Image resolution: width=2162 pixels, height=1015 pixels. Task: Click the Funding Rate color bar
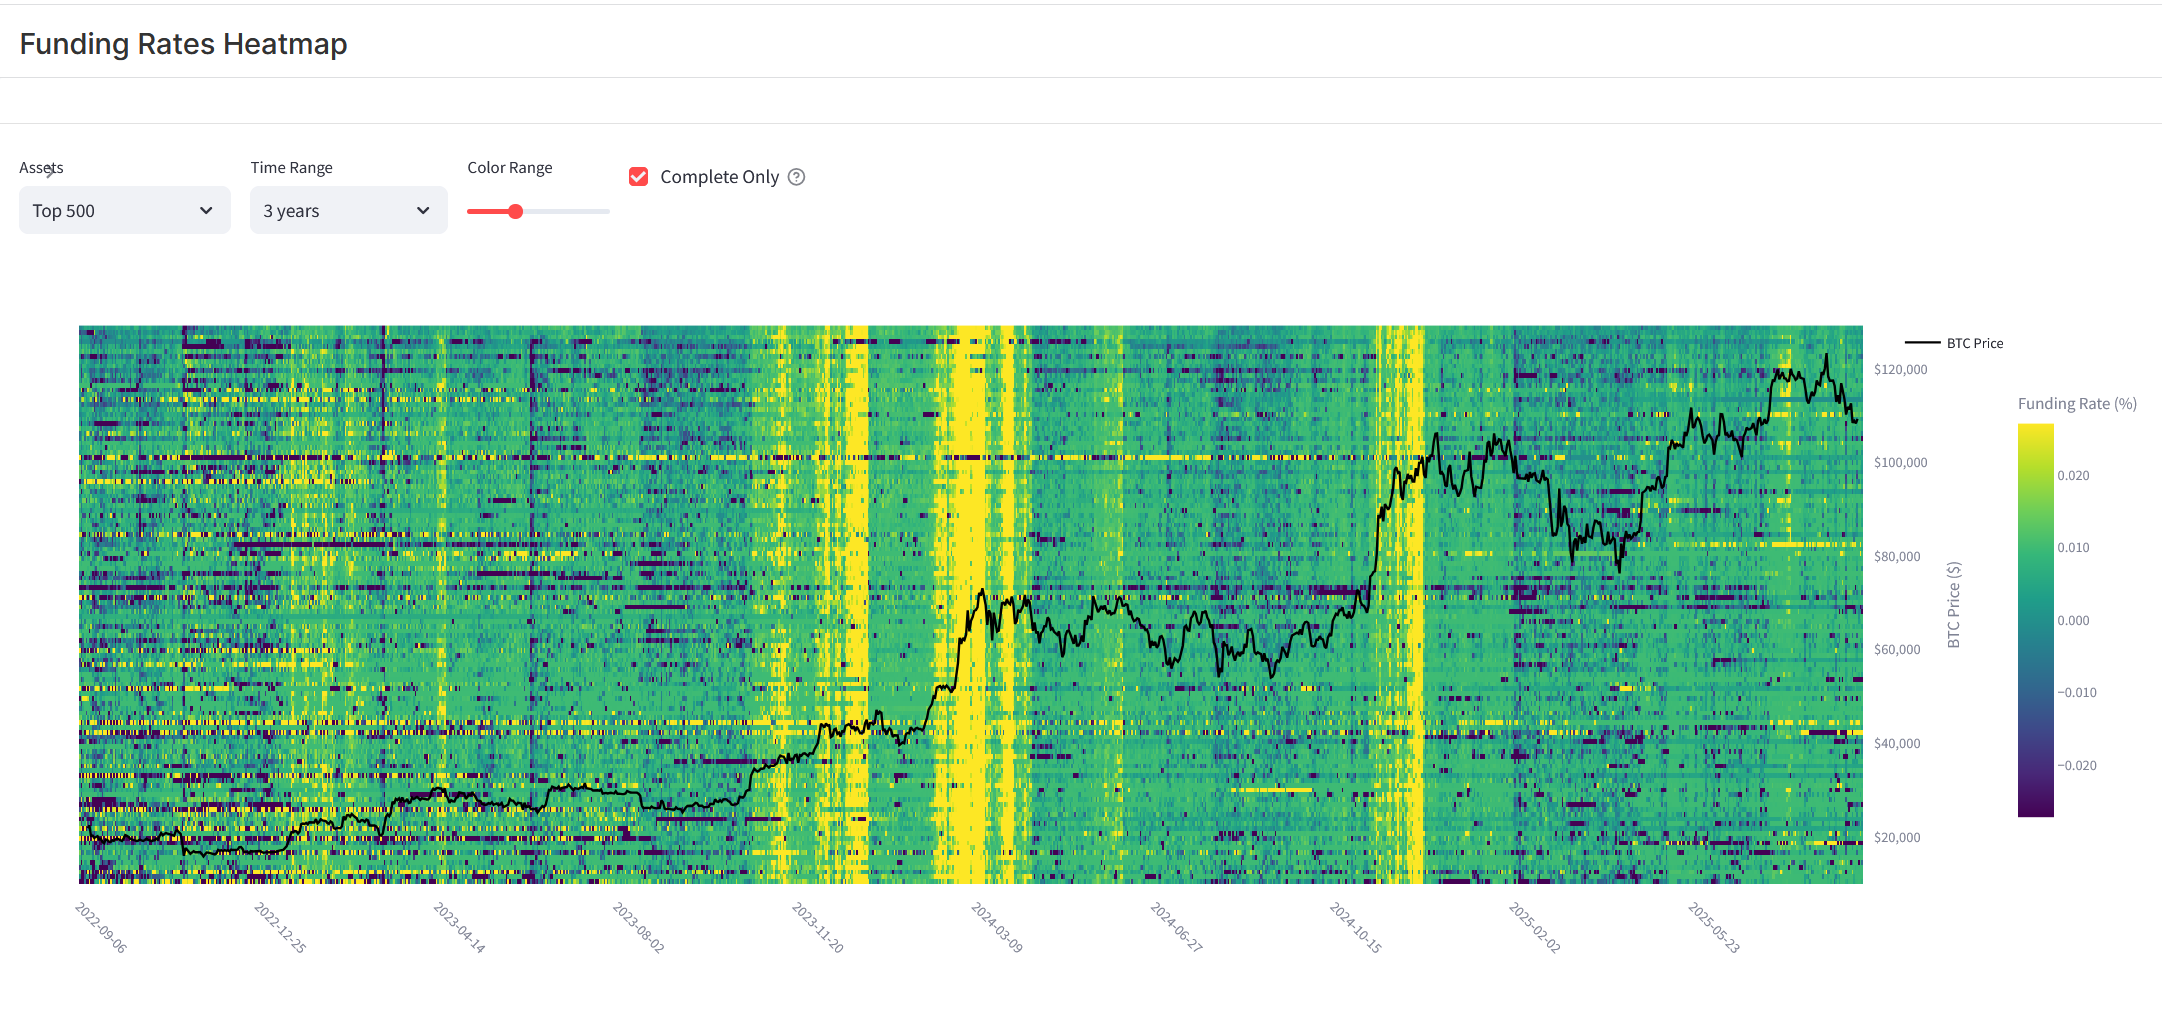2035,620
